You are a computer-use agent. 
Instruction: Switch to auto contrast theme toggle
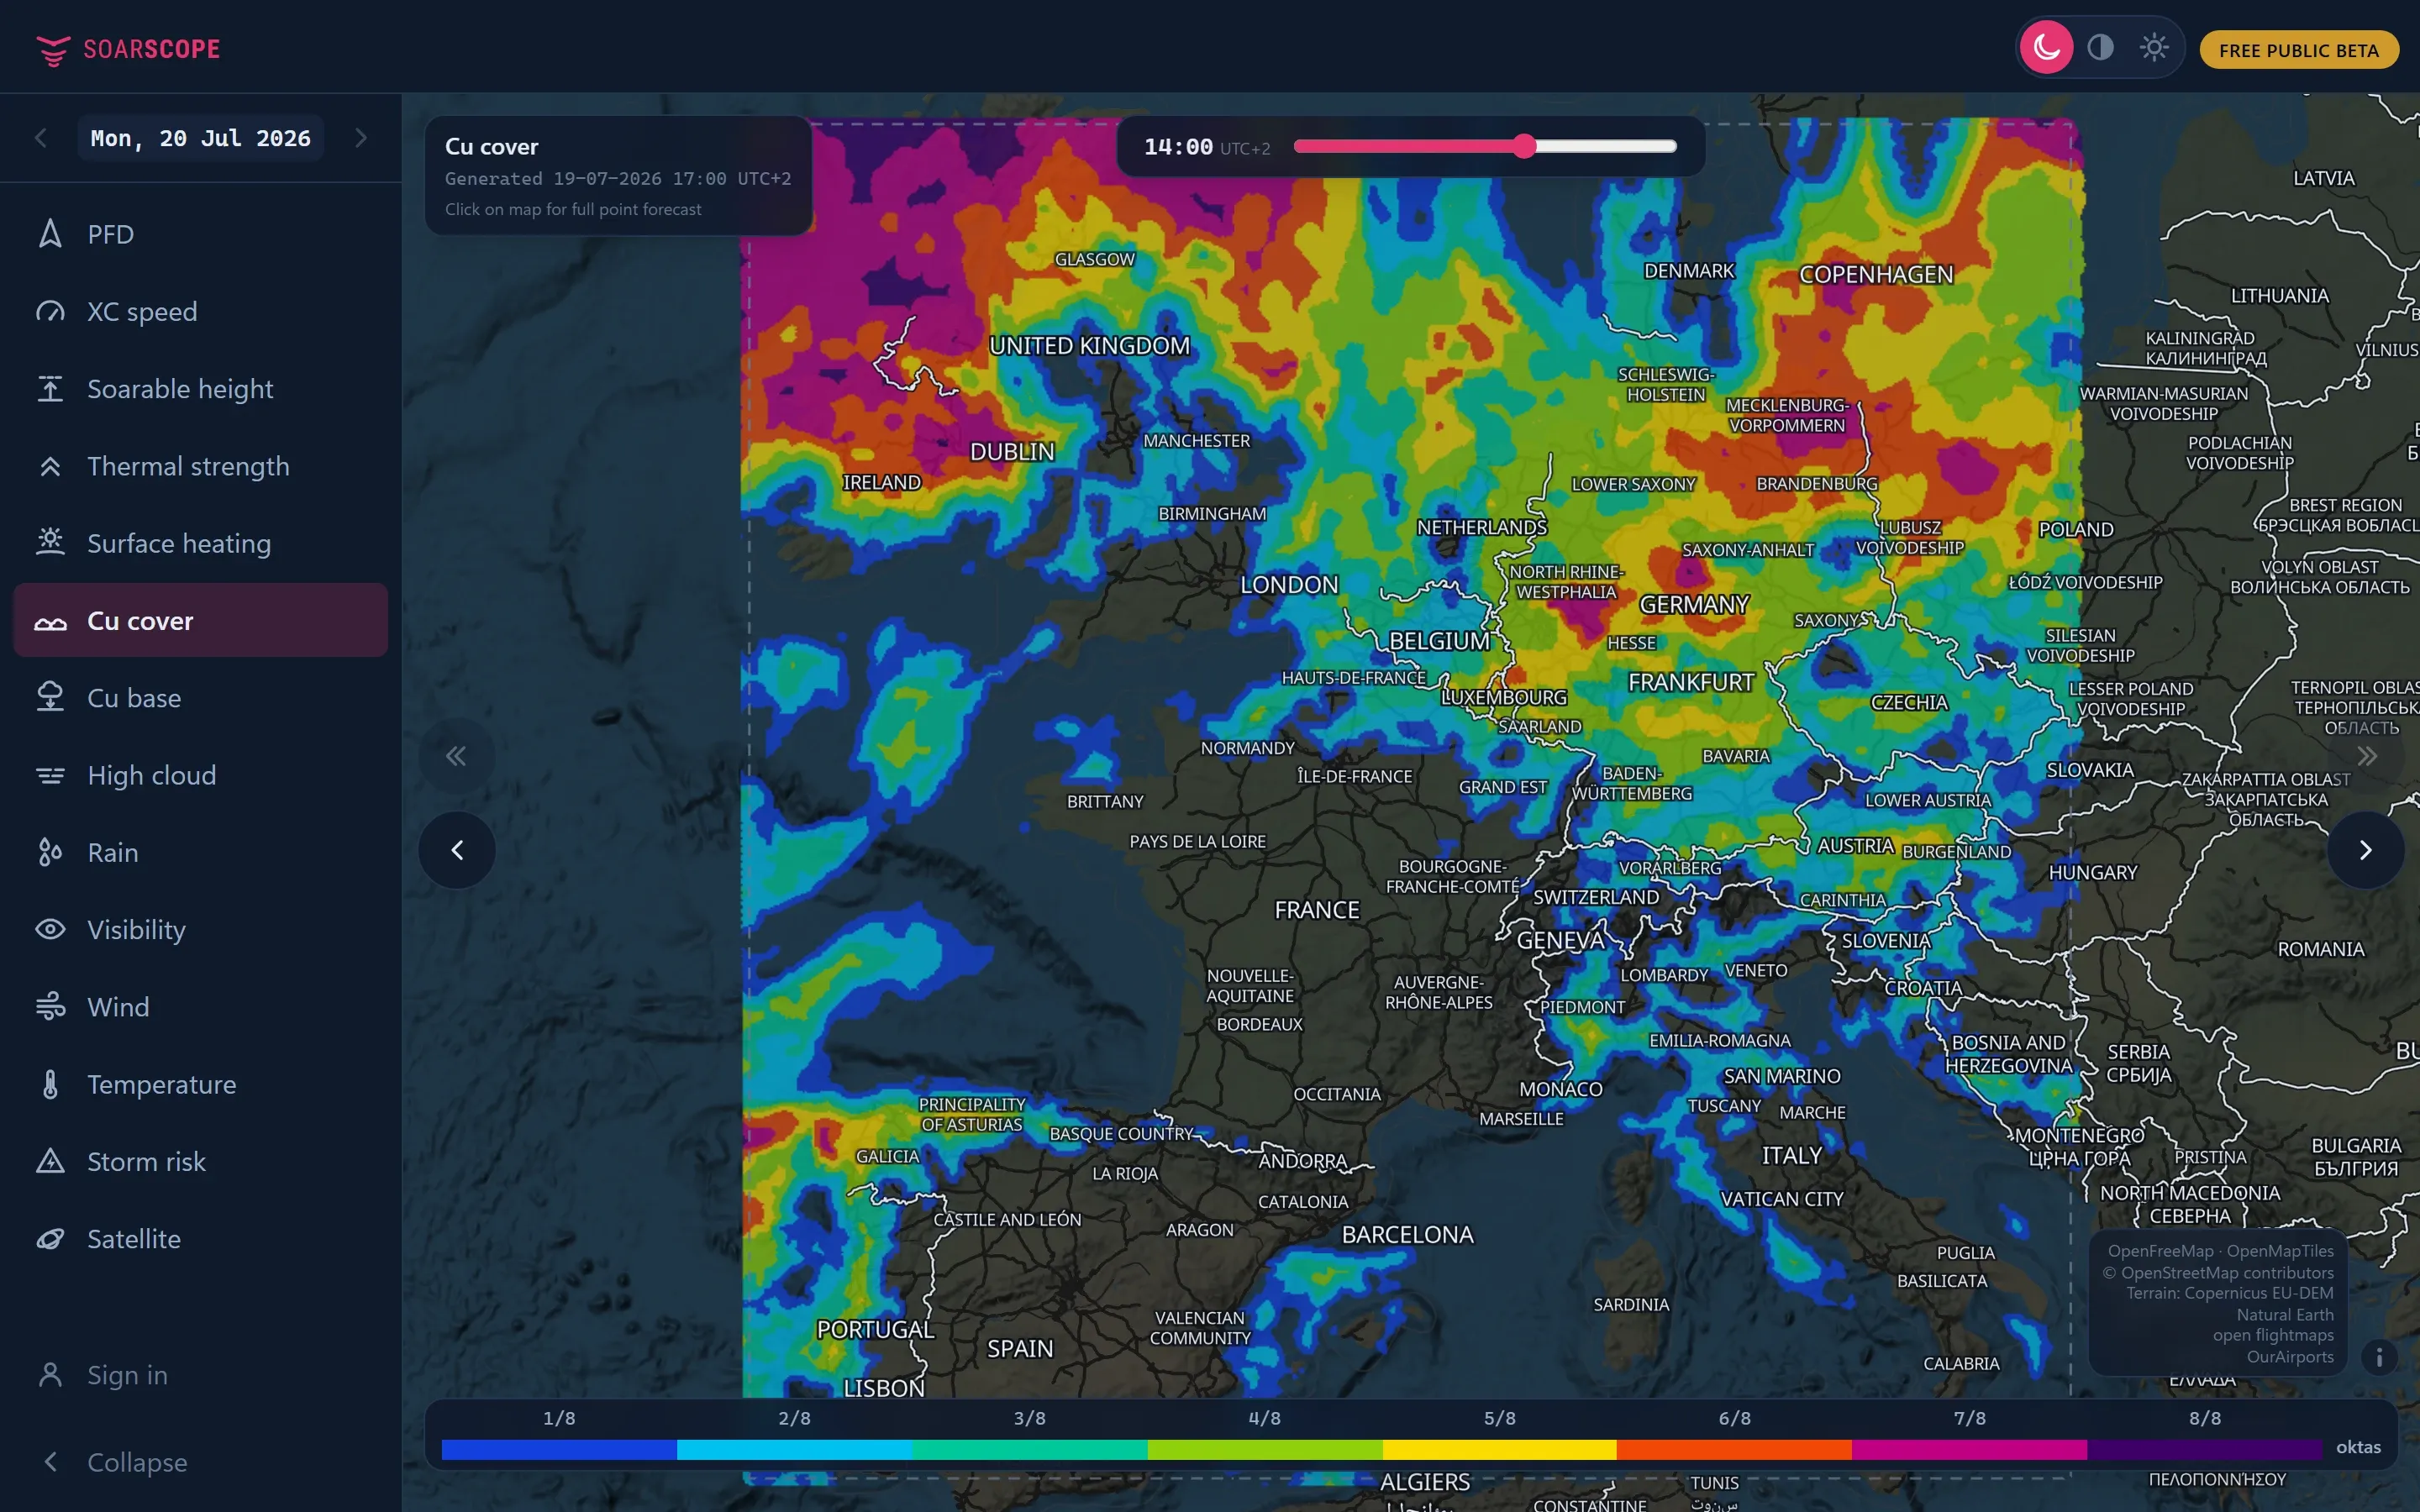point(2100,48)
